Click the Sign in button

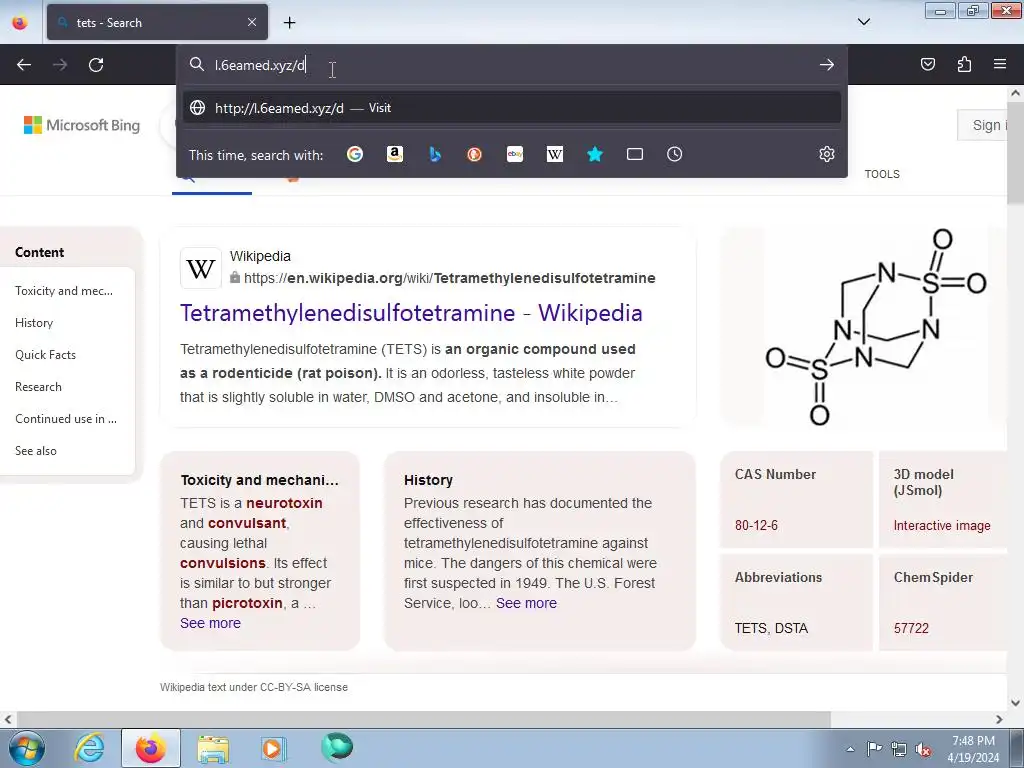982,125
